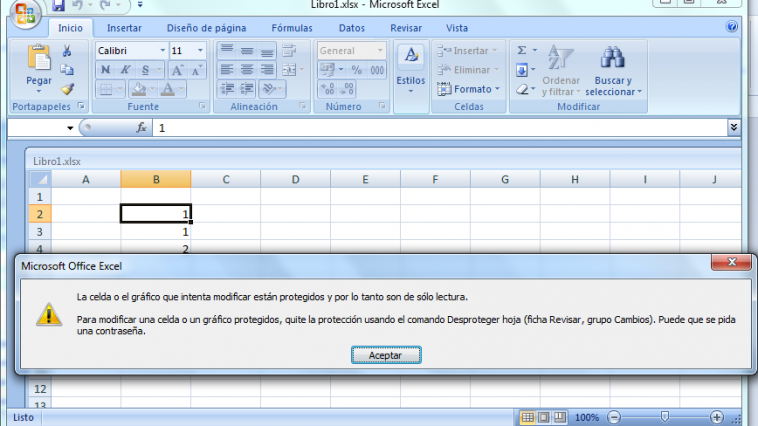Viewport: 758px width, 426px height.
Task: Click Aceptar in the warning dialog
Action: click(386, 355)
